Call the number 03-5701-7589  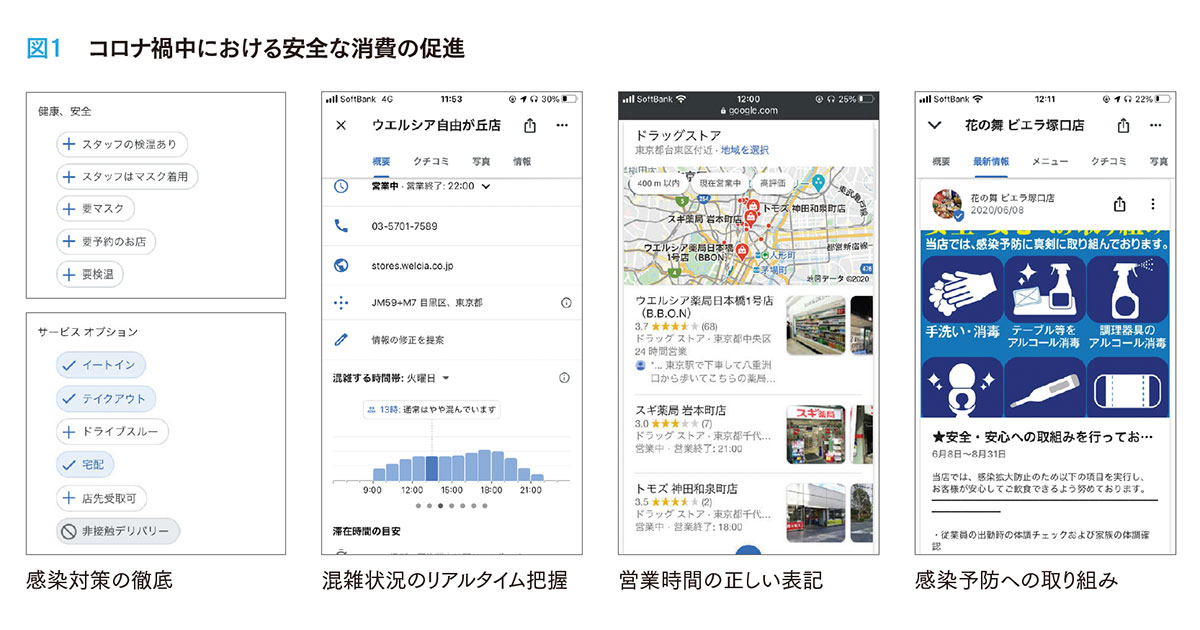[404, 226]
